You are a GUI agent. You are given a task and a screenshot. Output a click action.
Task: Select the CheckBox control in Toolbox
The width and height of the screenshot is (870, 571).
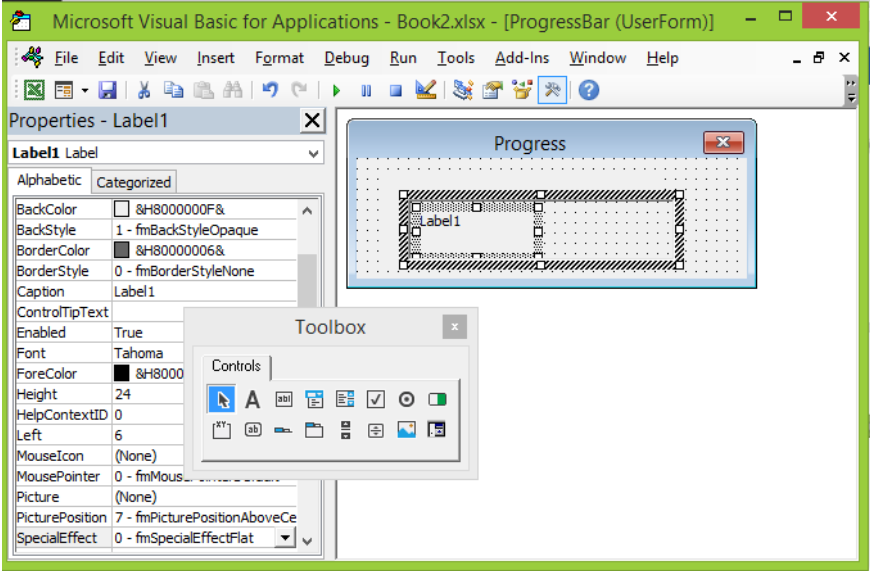(376, 399)
